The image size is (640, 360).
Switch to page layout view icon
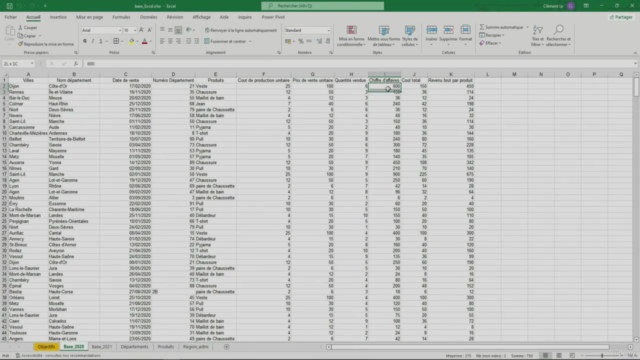[559, 356]
